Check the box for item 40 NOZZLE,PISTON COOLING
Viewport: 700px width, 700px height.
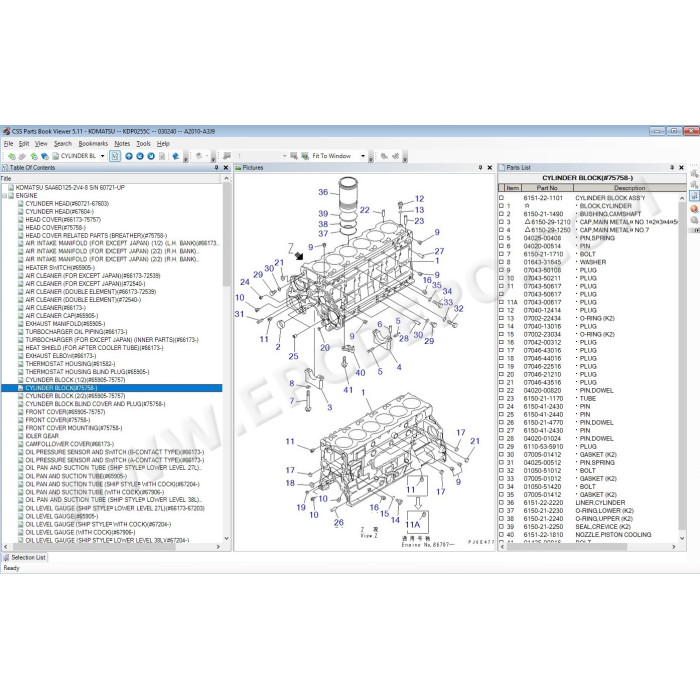click(x=501, y=535)
